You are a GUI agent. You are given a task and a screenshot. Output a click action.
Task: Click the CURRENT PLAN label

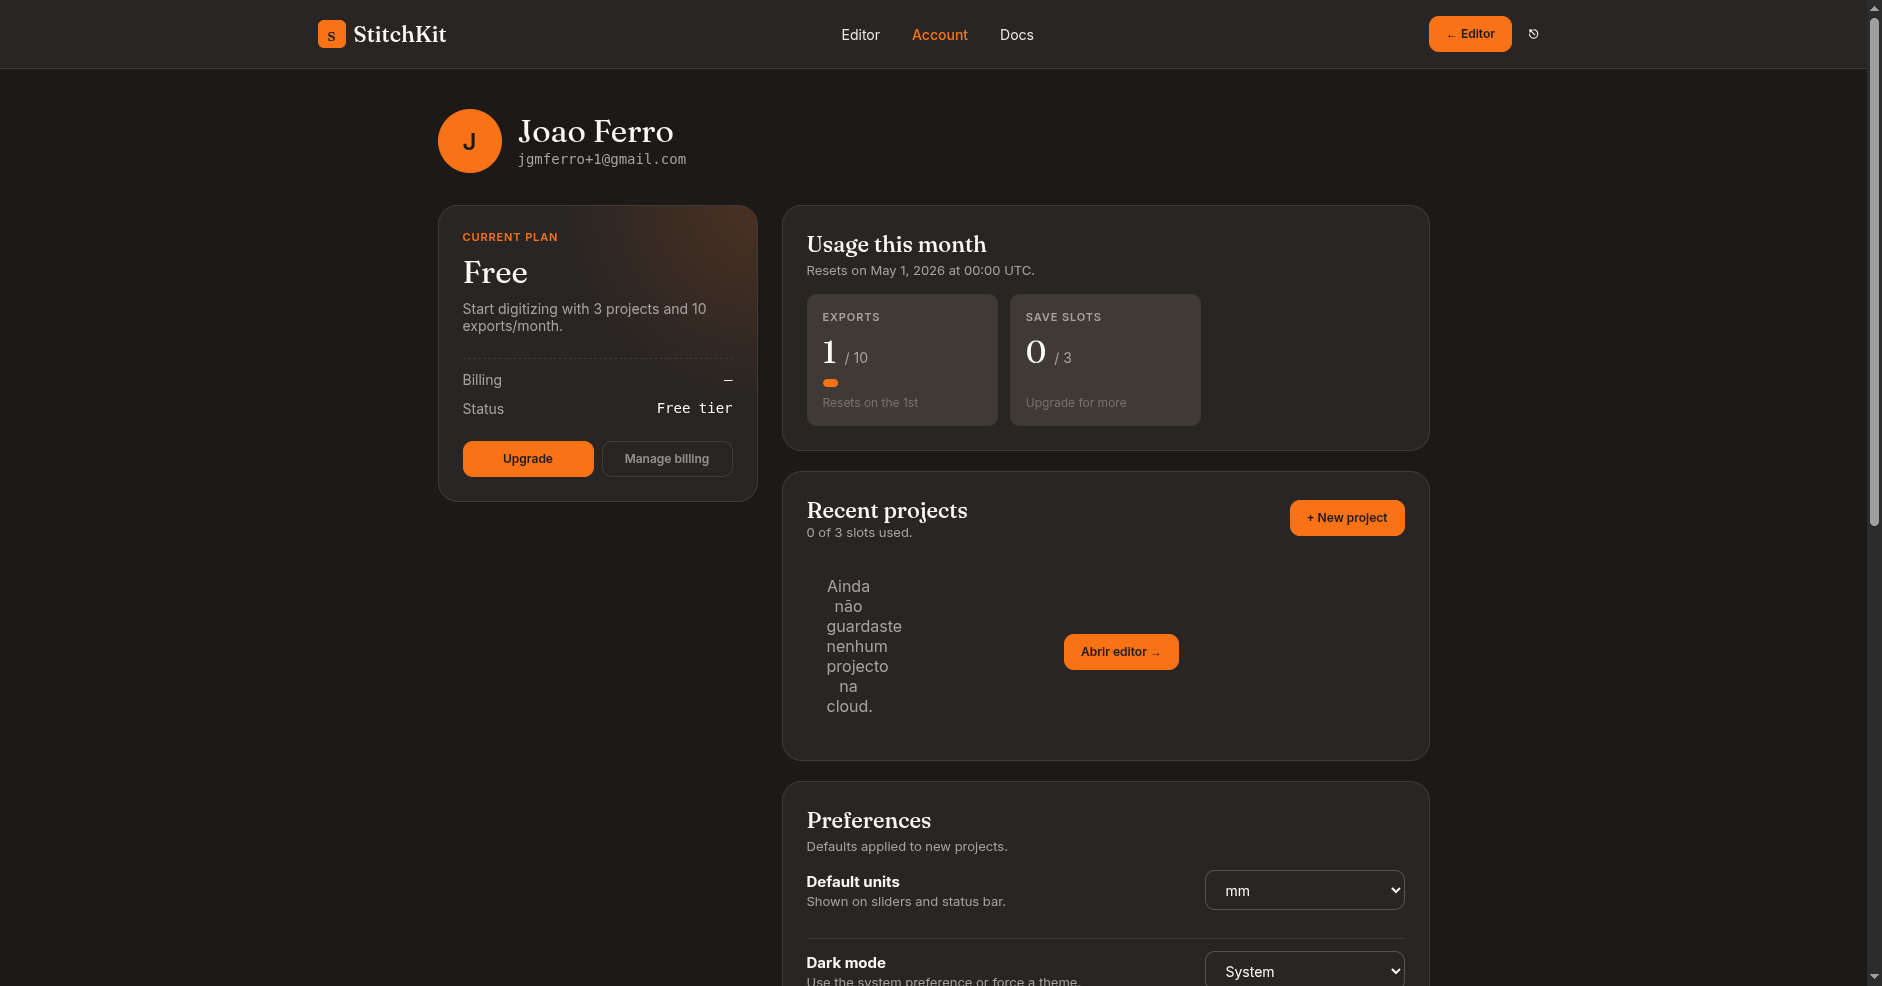pos(510,237)
